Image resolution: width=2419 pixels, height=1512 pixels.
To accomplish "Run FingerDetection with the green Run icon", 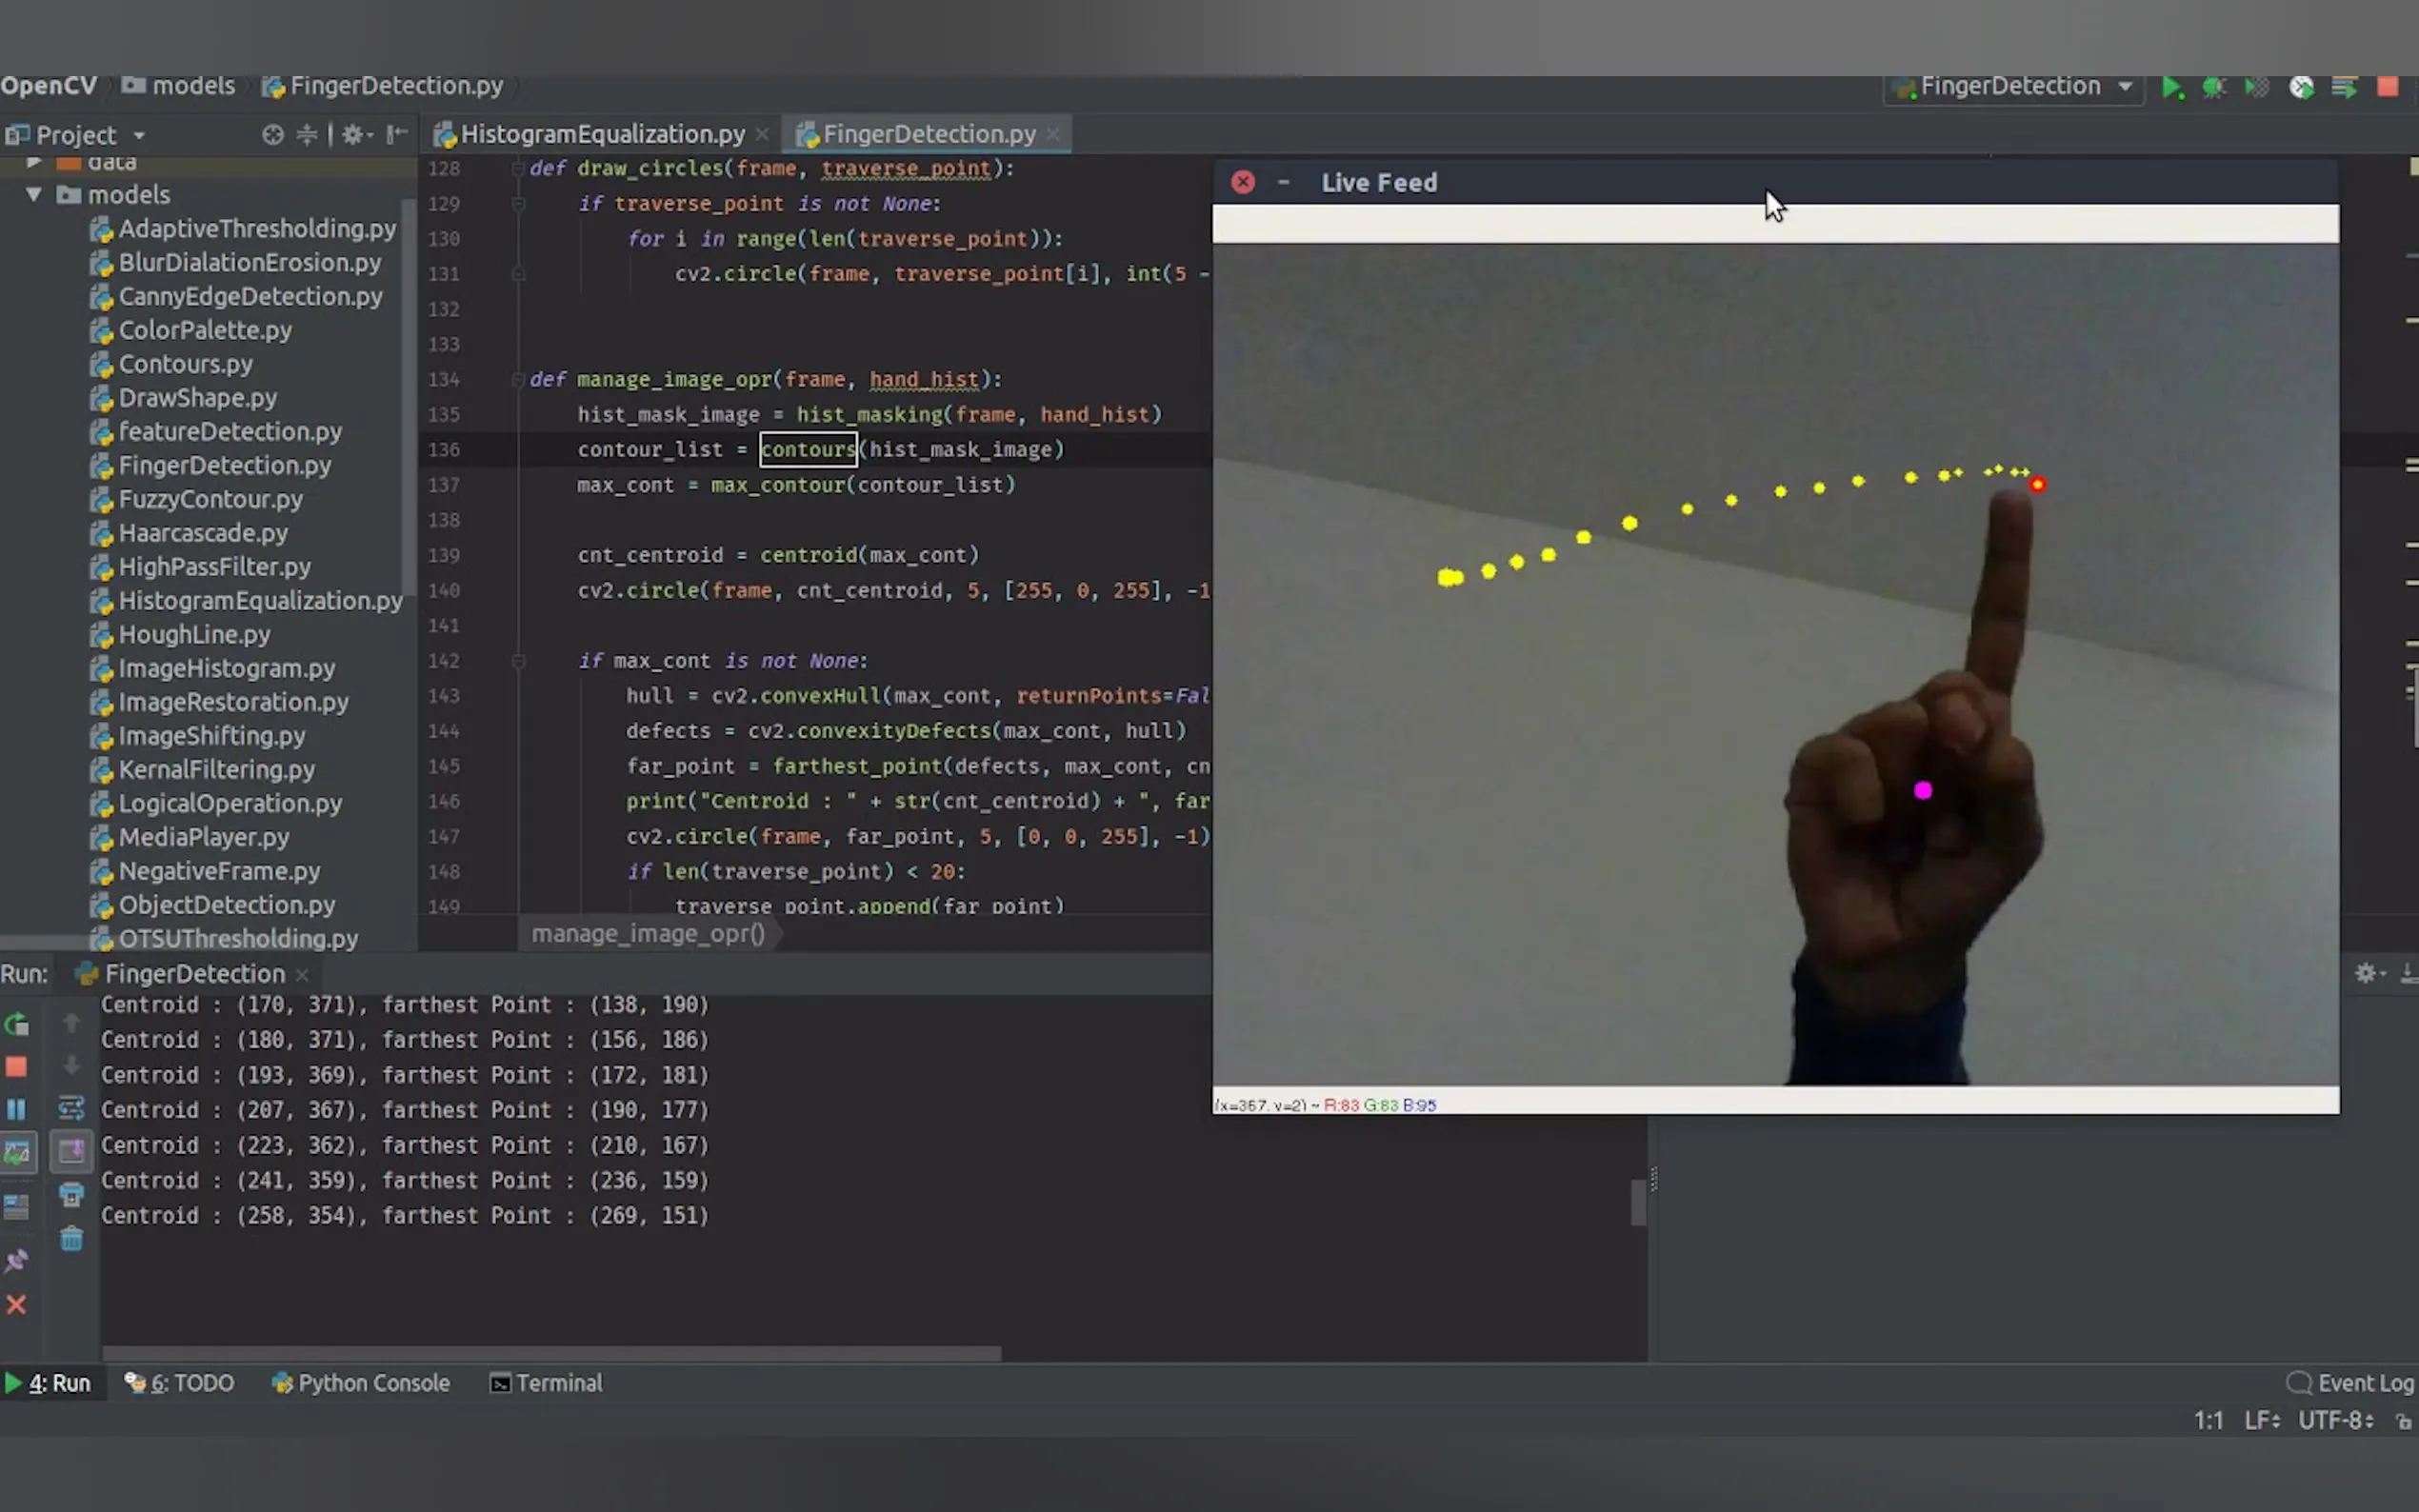I will point(2172,87).
